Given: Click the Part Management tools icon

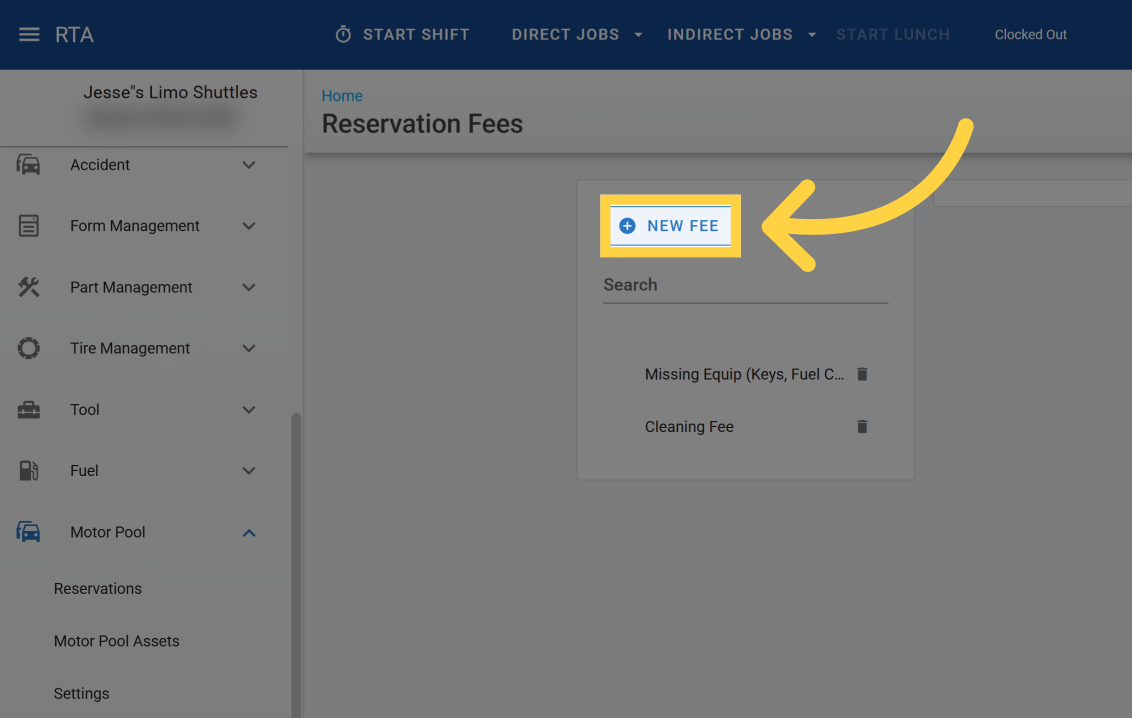Looking at the screenshot, I should click(29, 287).
